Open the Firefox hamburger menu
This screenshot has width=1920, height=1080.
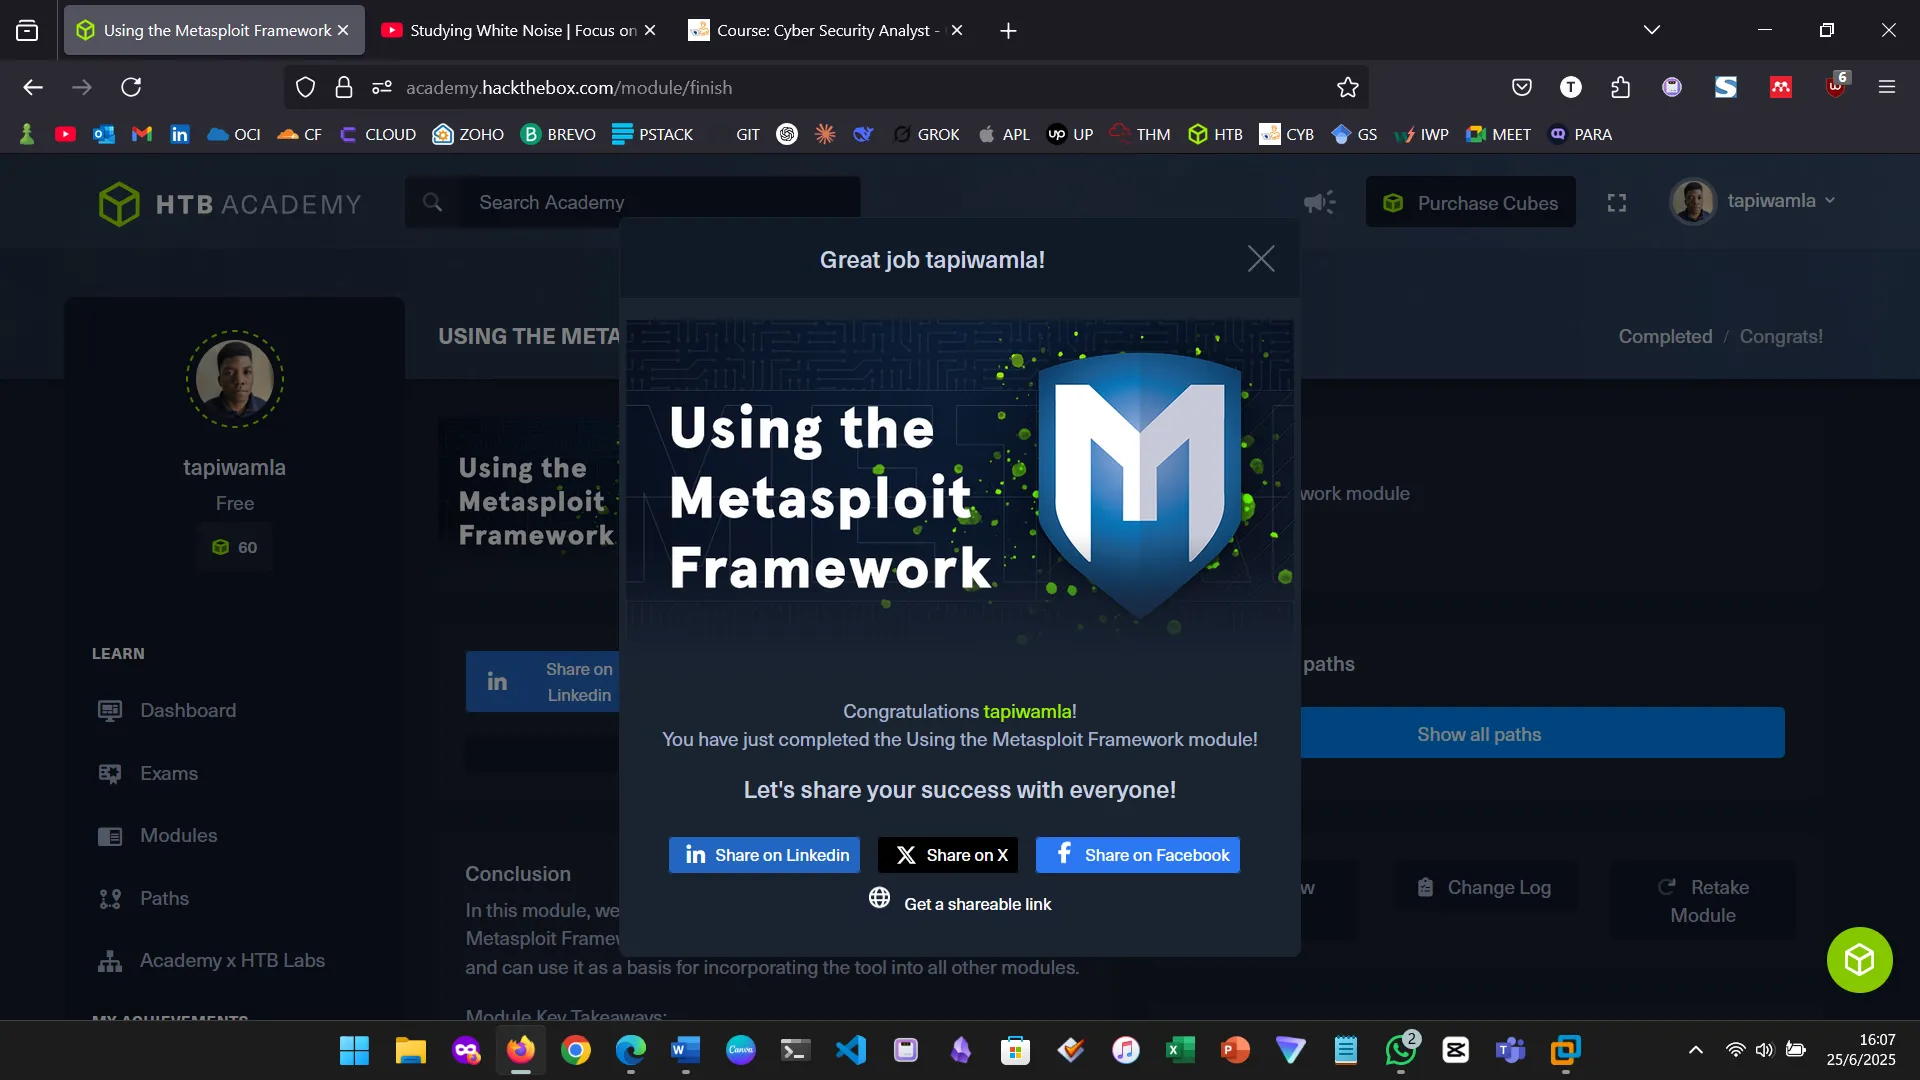point(1888,87)
